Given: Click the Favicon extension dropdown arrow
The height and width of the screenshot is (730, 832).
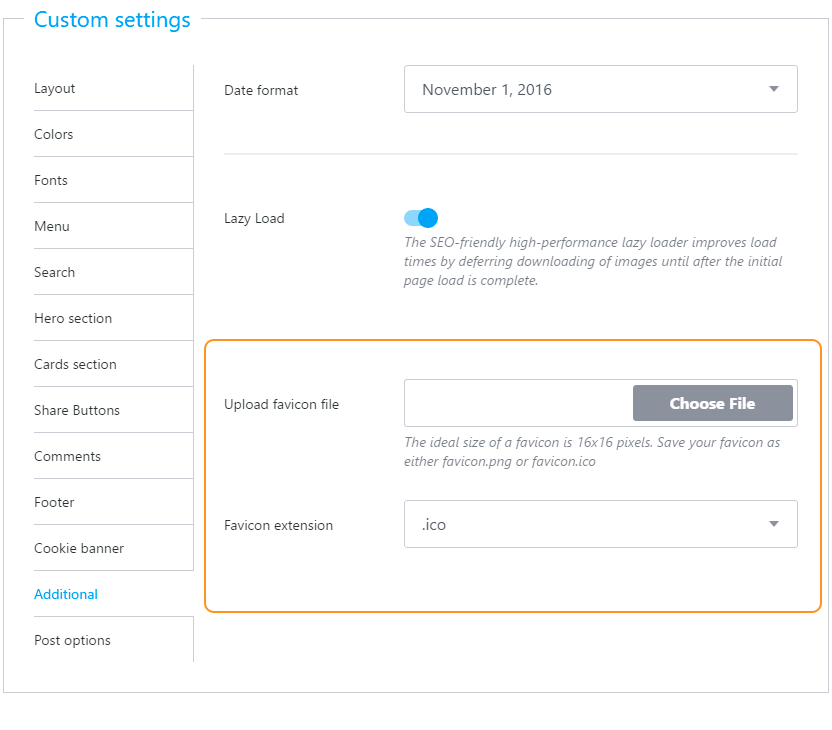Looking at the screenshot, I should pos(773,524).
